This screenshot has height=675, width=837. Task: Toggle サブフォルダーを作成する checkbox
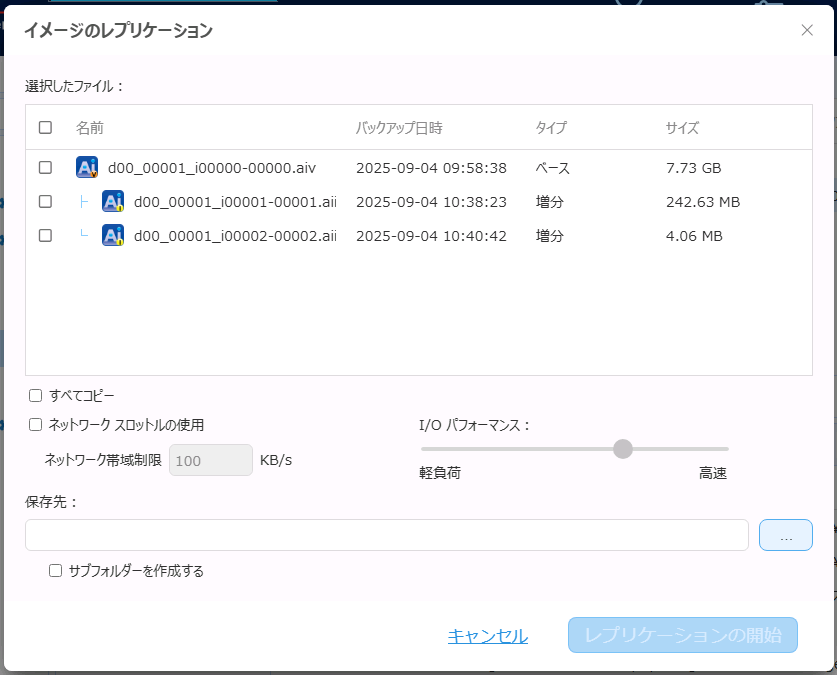pyautogui.click(x=56, y=571)
